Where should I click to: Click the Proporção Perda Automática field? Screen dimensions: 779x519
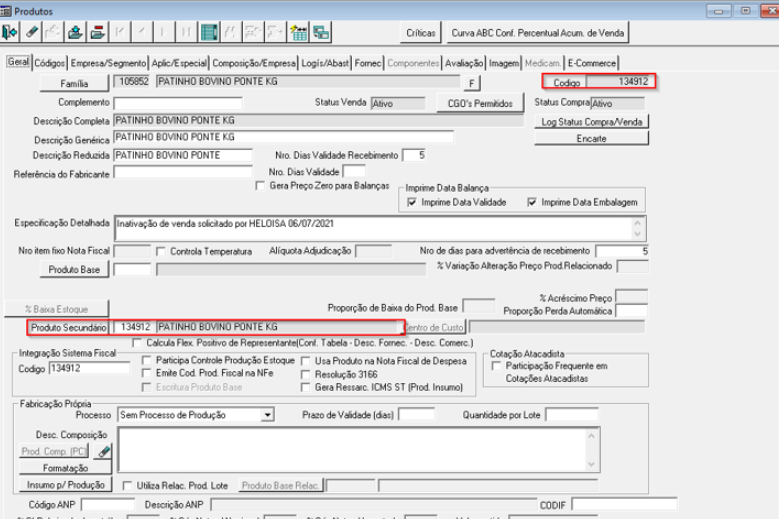click(631, 311)
